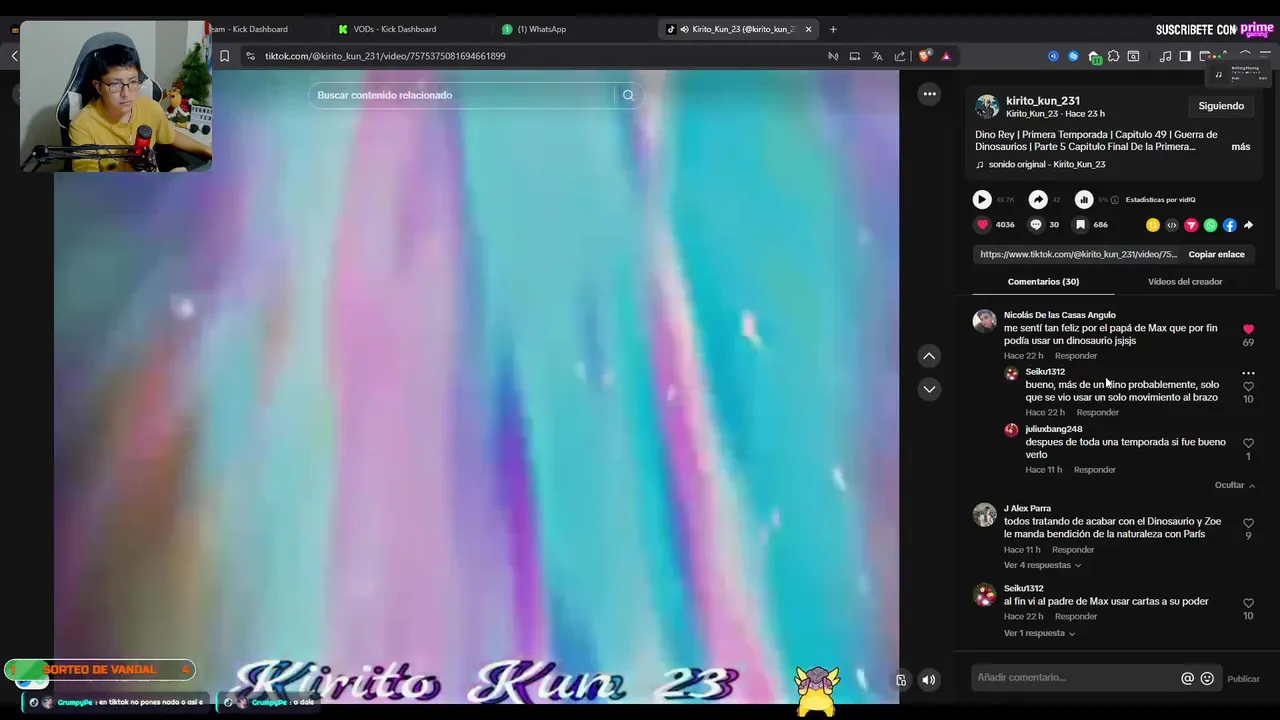Like the Seiku1312 comment about padre de Max
1280x720 pixels.
point(1248,603)
